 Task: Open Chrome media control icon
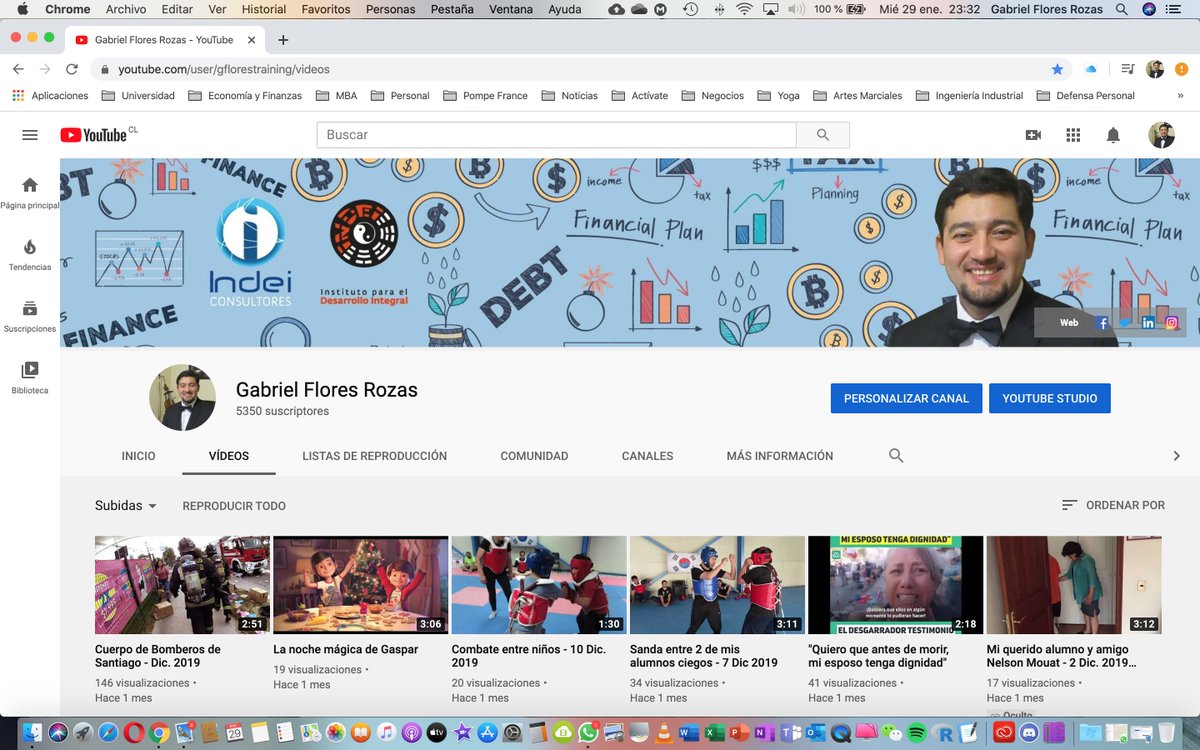1128,69
